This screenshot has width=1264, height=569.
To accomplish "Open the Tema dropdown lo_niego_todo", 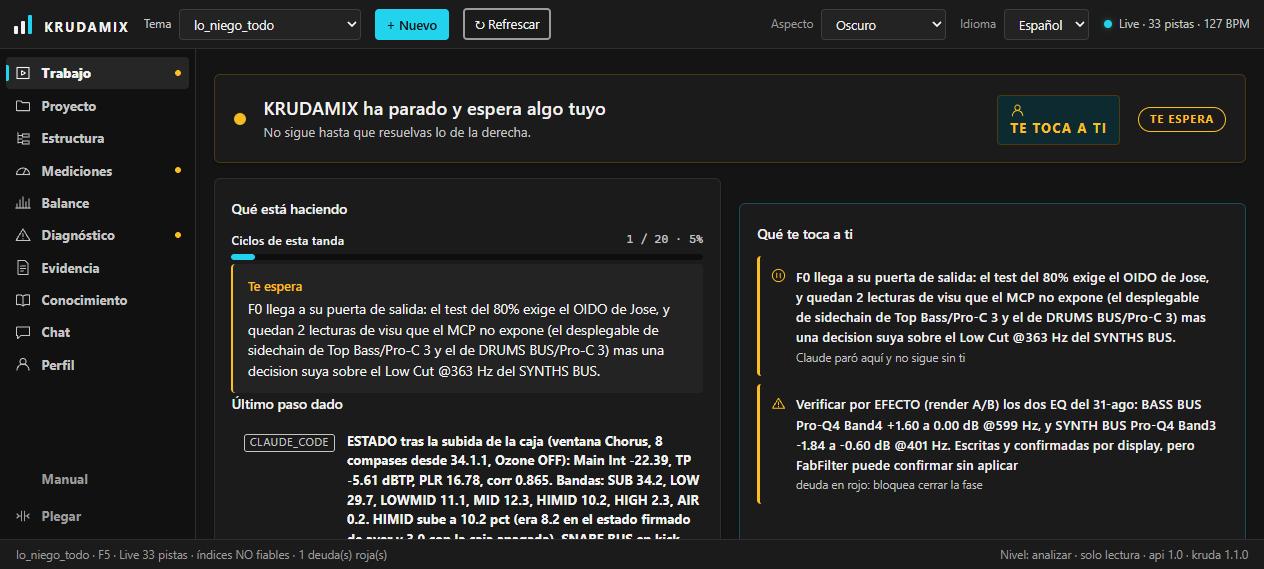I will coord(270,24).
